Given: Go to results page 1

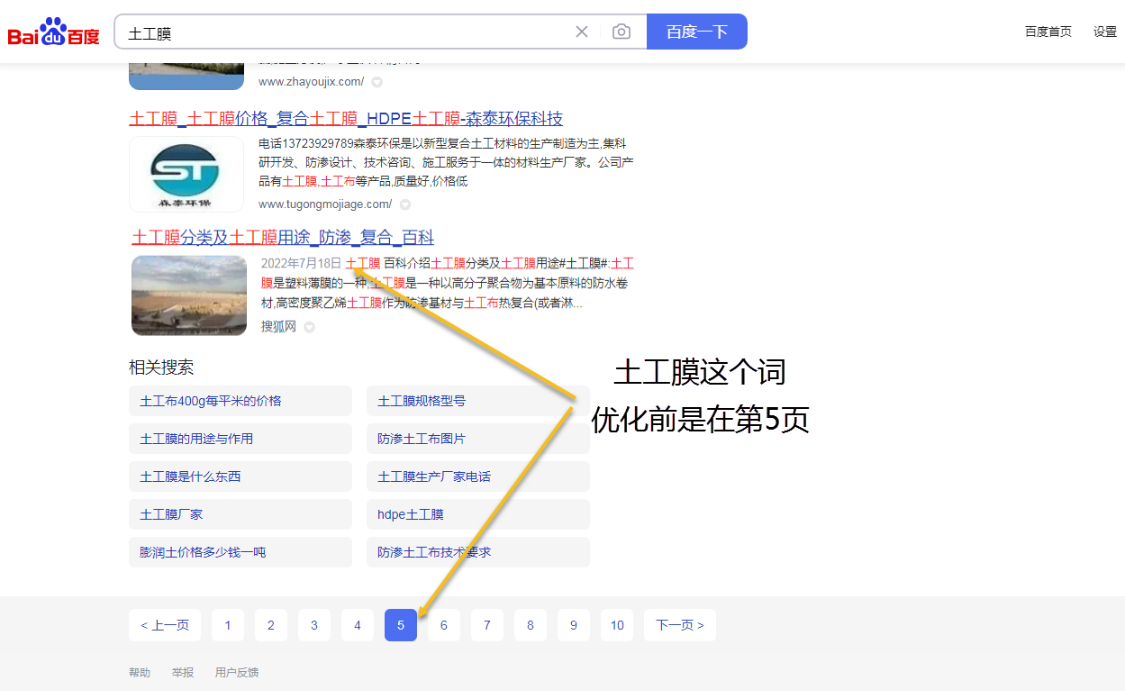Looking at the screenshot, I should tap(228, 625).
